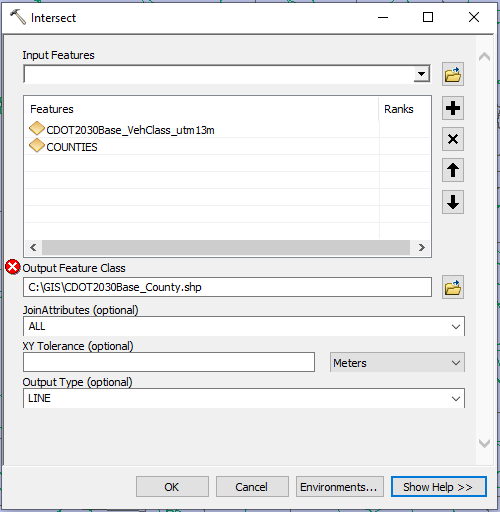500x512 pixels.
Task: Click the Cancel button
Action: [x=252, y=487]
